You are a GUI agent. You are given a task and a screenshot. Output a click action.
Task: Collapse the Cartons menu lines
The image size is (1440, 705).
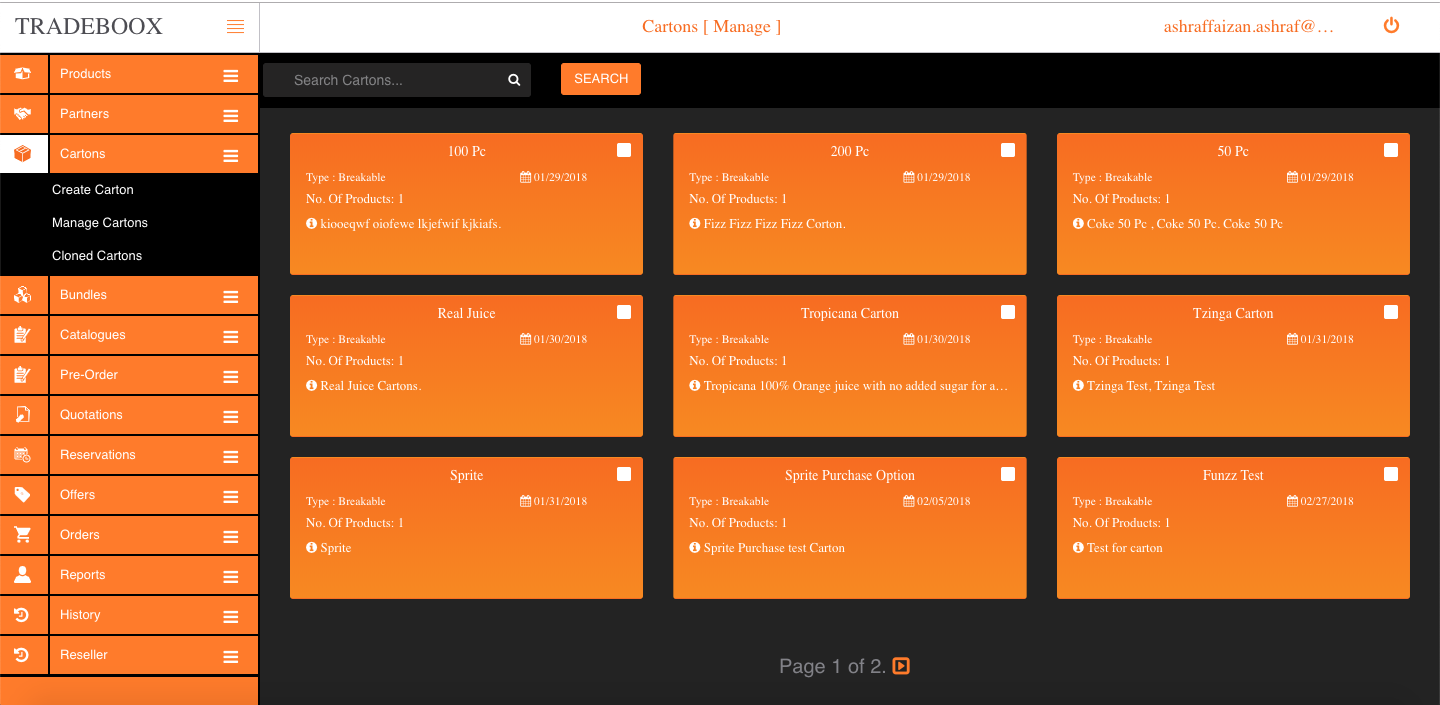pos(231,156)
